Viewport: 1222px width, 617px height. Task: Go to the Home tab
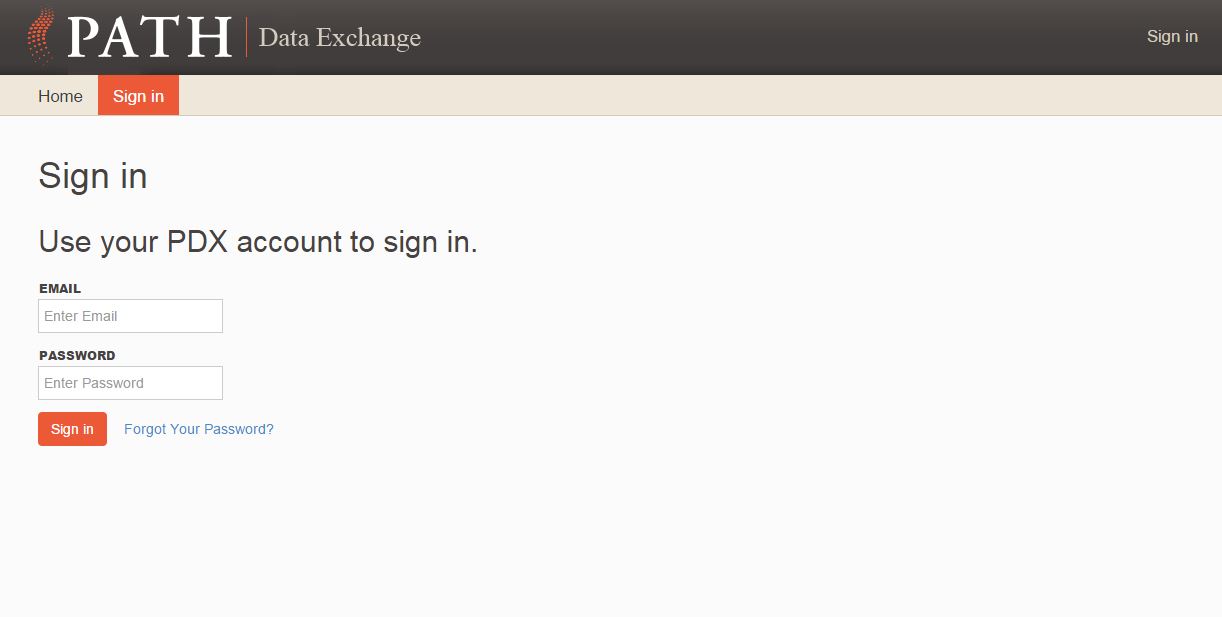tap(60, 96)
